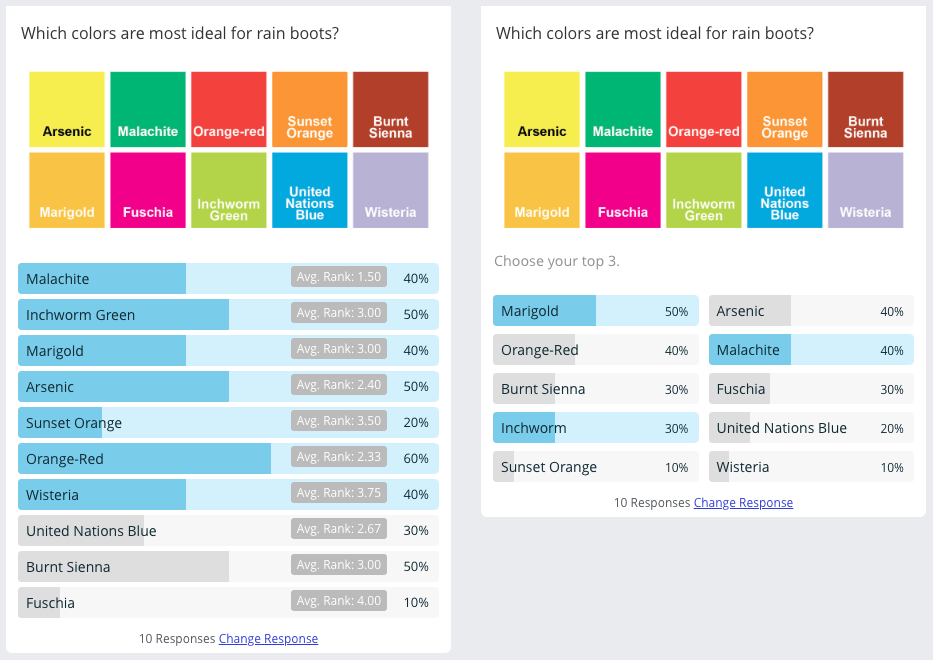Select the Malachite green swatch in right poll
The height and width of the screenshot is (660, 933).
tap(623, 109)
